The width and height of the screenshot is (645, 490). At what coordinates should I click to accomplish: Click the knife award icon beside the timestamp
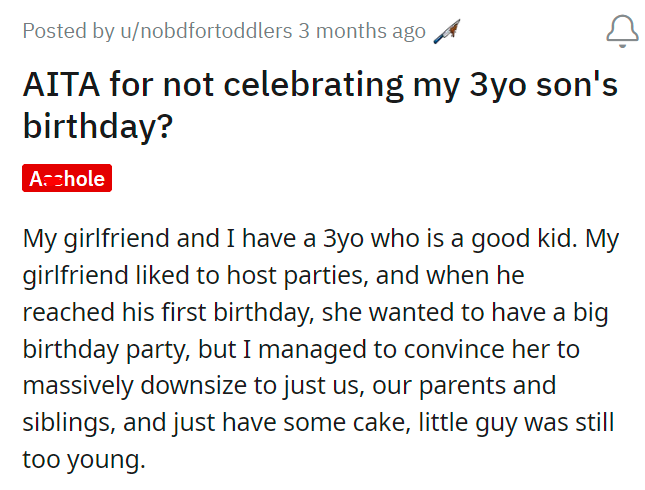pos(447,31)
